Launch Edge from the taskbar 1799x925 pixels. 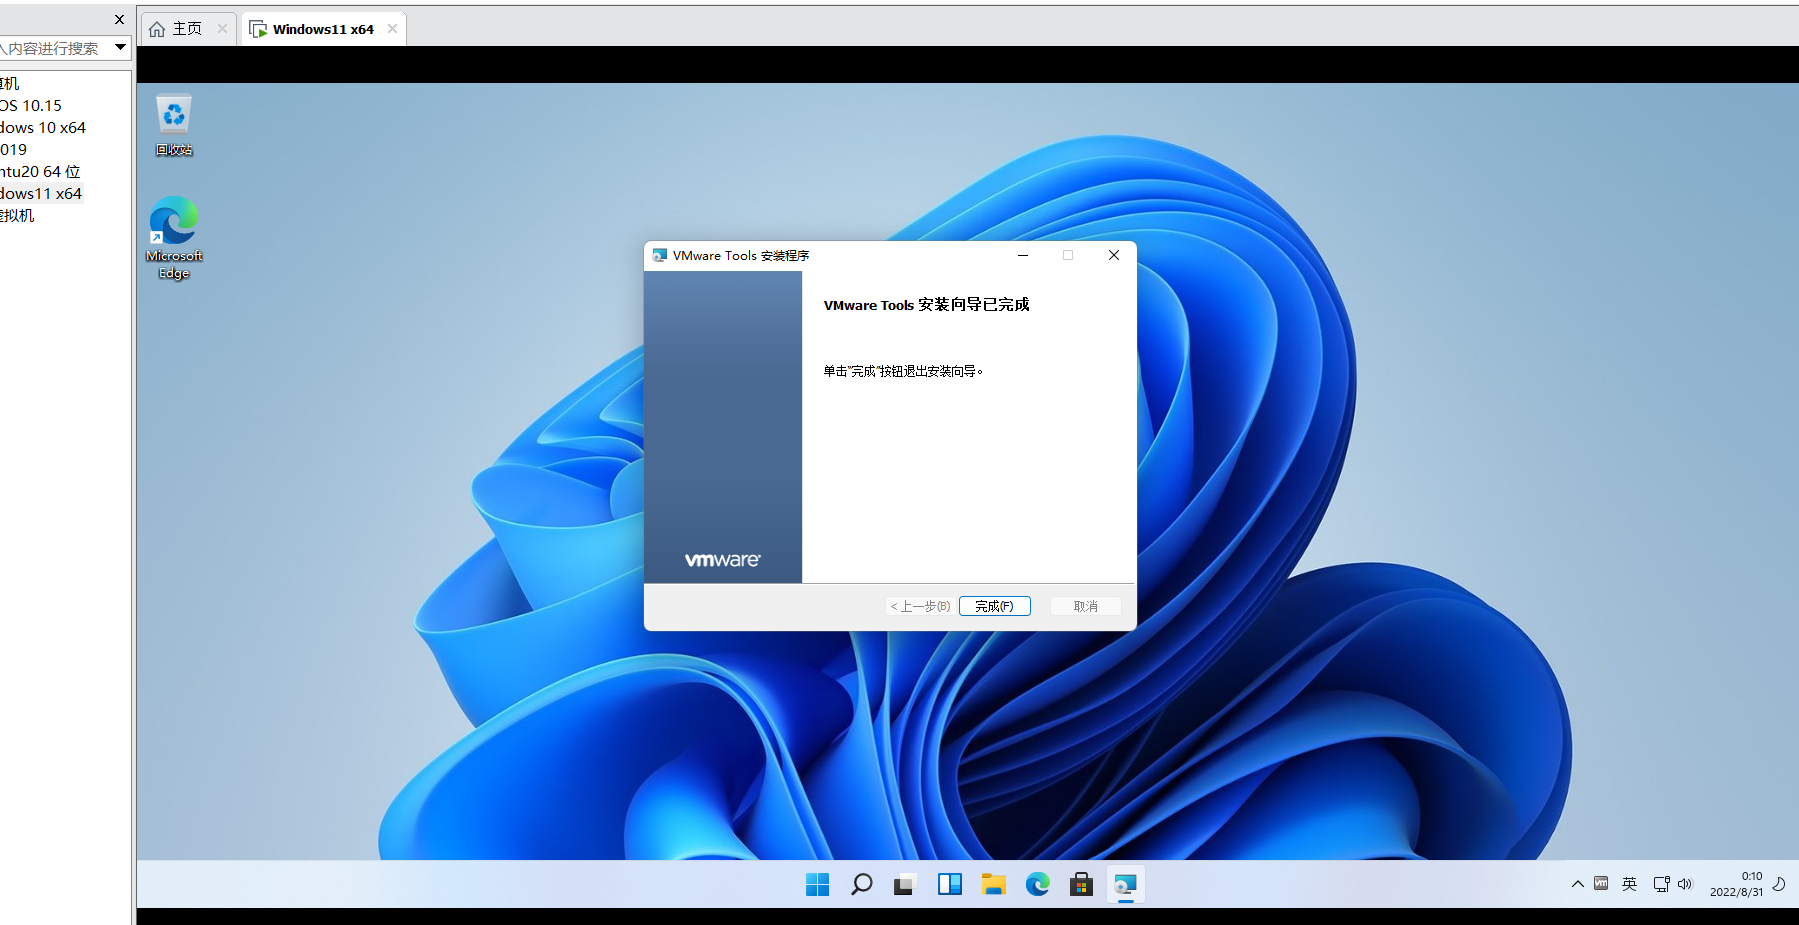pos(1037,884)
